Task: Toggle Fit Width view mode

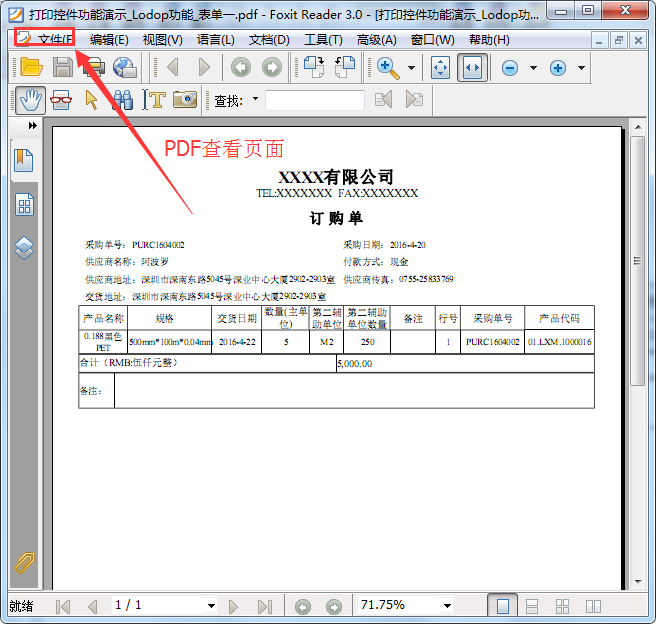Action: [x=472, y=67]
